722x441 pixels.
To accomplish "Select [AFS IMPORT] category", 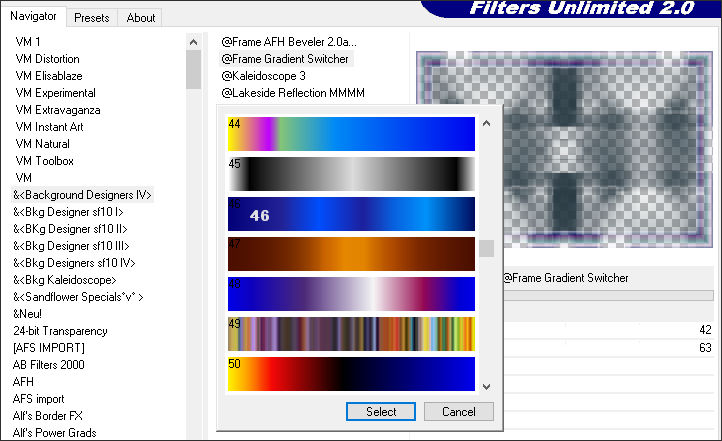I will [x=49, y=348].
